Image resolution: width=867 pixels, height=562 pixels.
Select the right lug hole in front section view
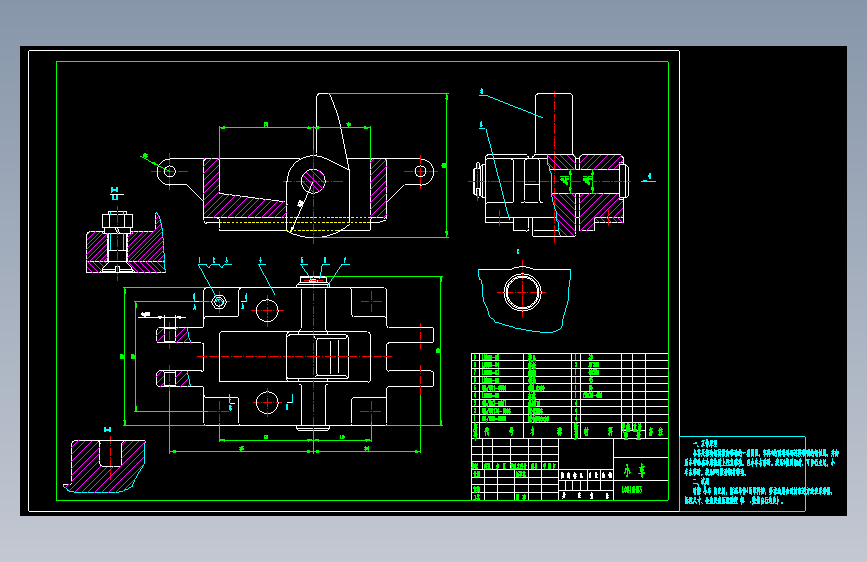click(x=420, y=171)
